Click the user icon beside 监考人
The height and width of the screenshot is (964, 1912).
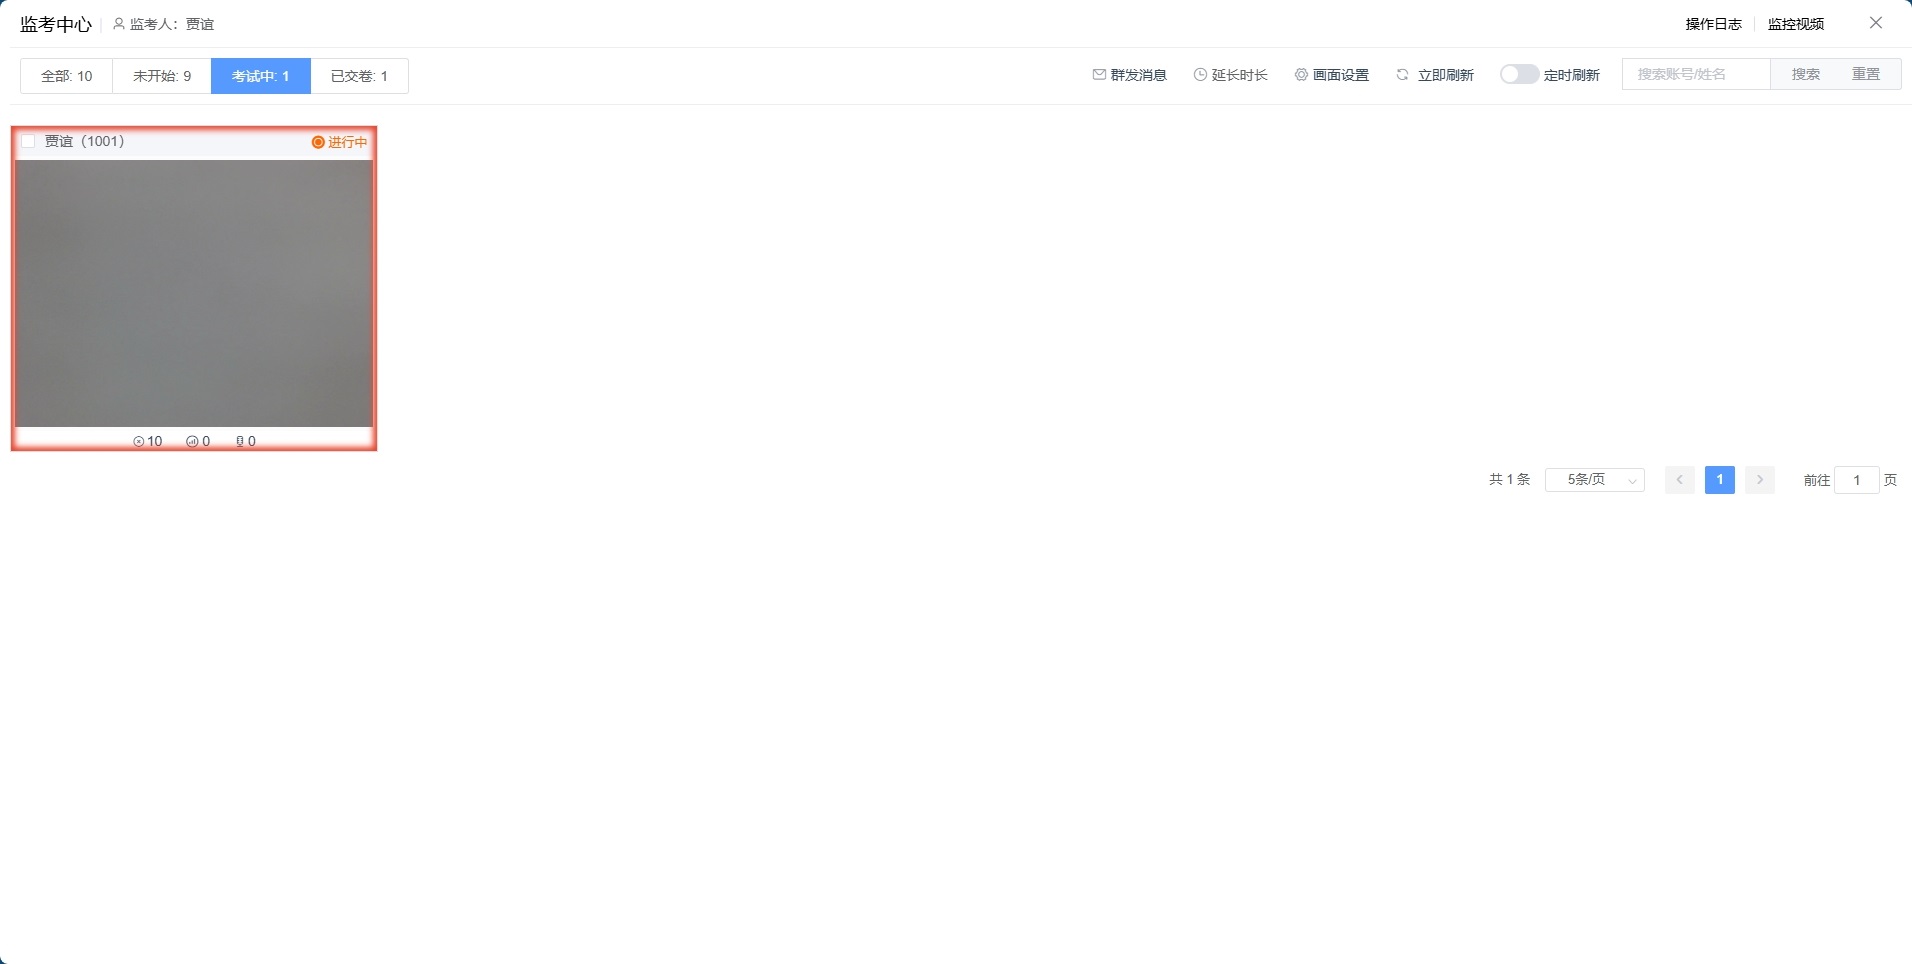pos(119,24)
